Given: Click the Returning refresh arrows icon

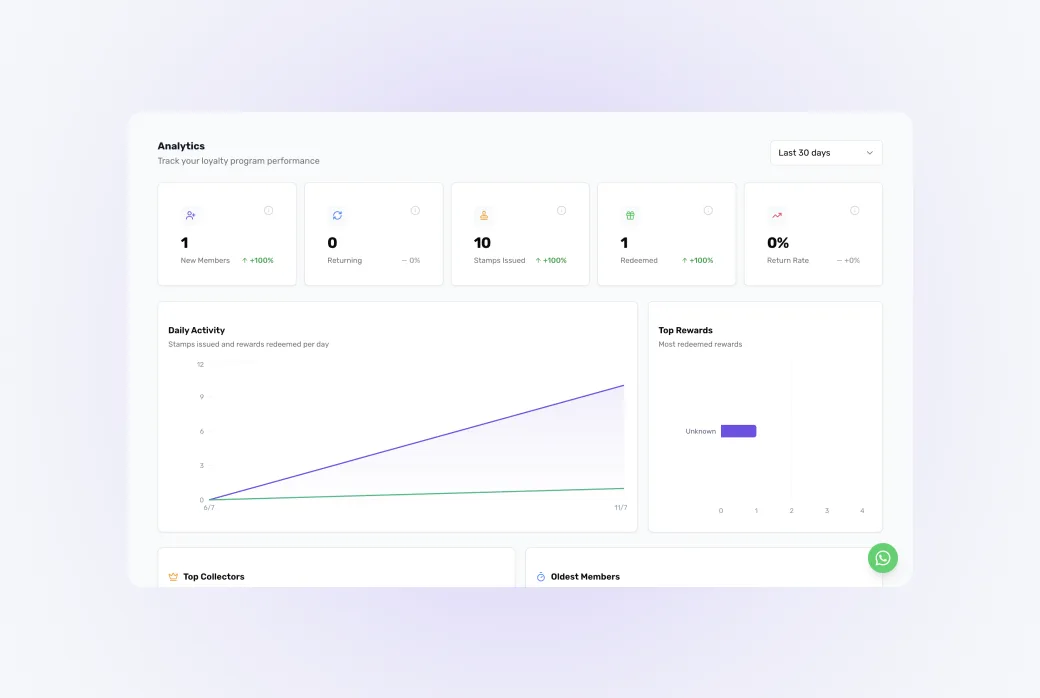Looking at the screenshot, I should pos(337,215).
